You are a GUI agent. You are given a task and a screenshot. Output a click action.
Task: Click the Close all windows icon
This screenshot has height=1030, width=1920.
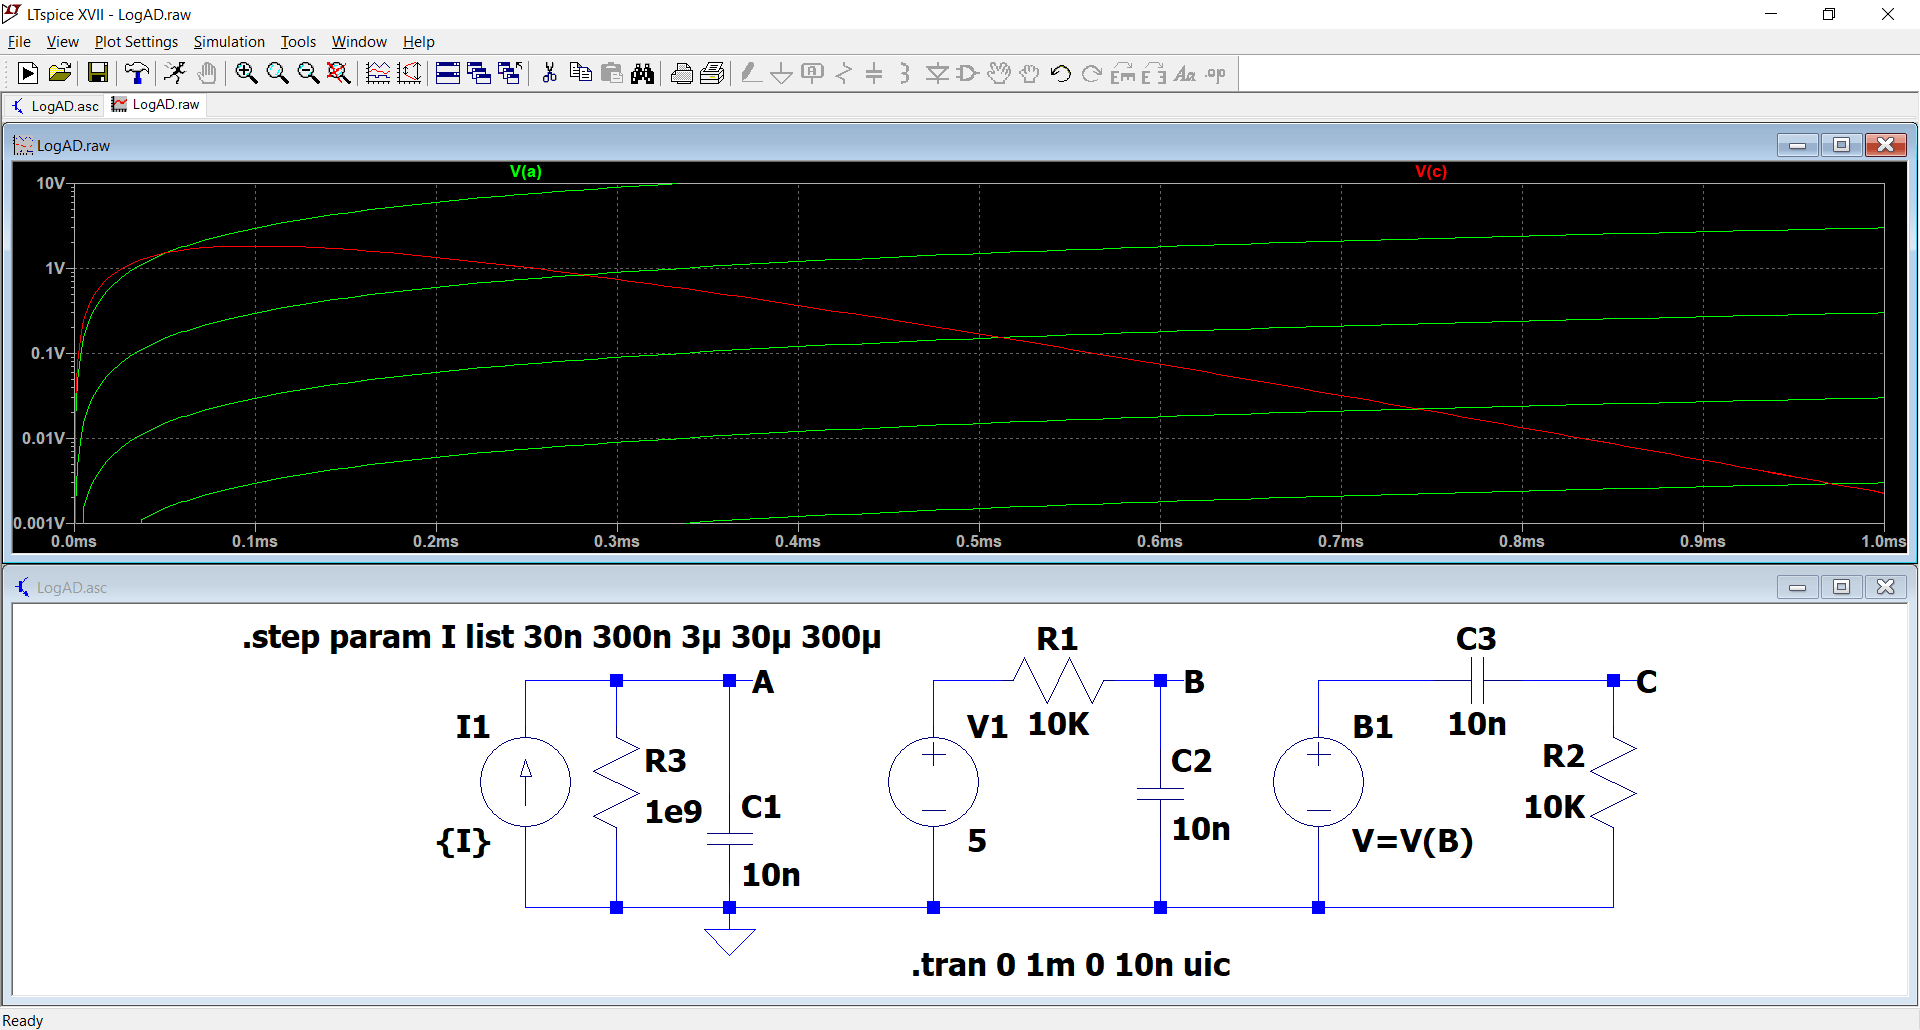click(x=510, y=73)
